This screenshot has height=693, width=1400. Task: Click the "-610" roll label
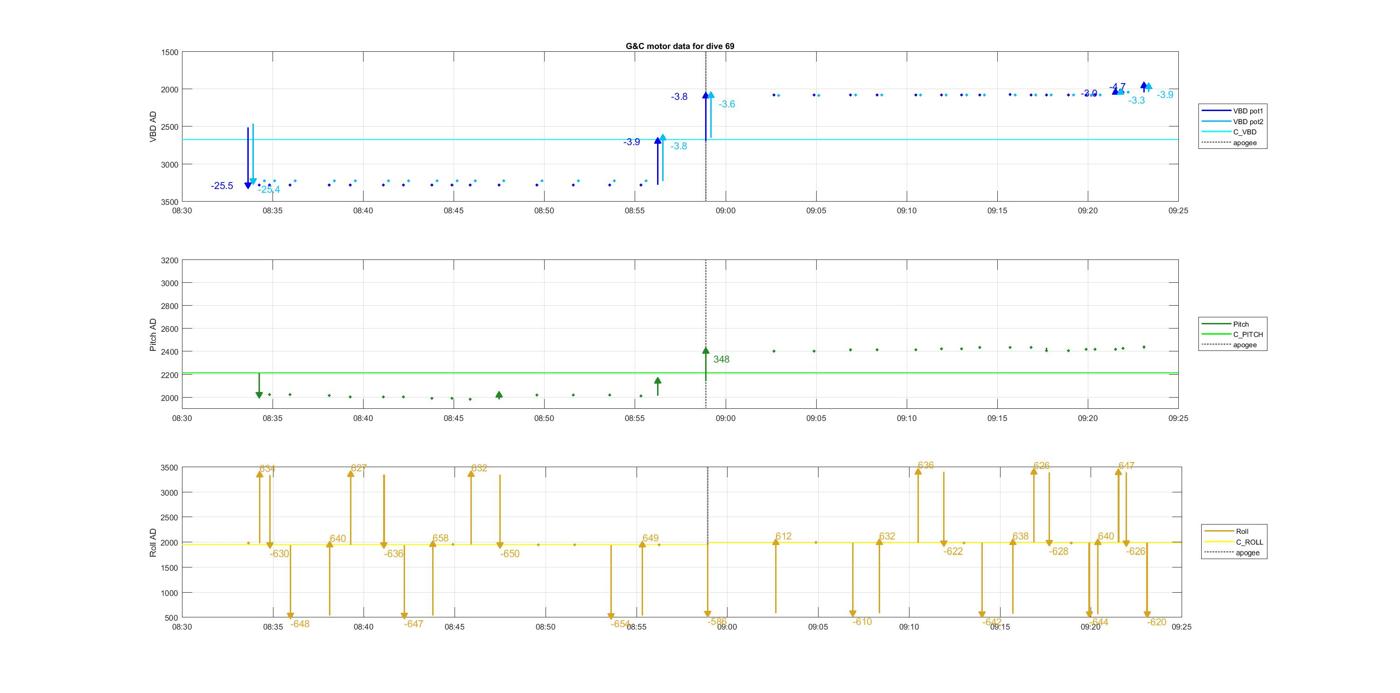(x=863, y=621)
